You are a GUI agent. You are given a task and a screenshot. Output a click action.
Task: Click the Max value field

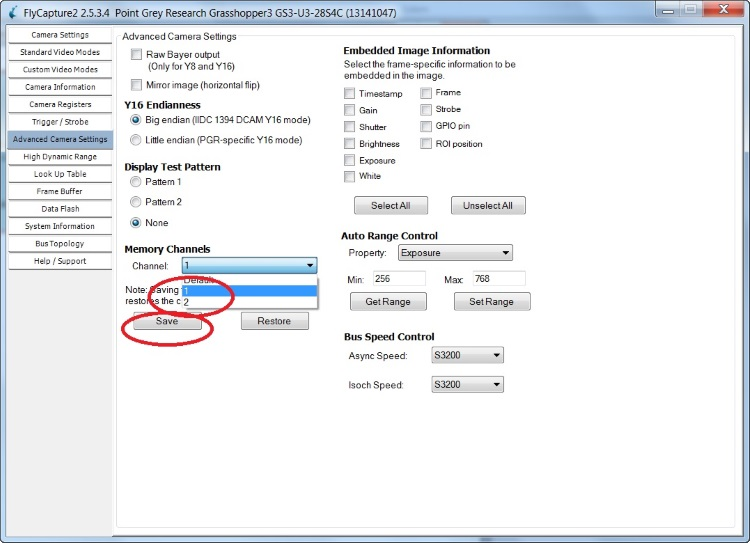click(x=499, y=278)
